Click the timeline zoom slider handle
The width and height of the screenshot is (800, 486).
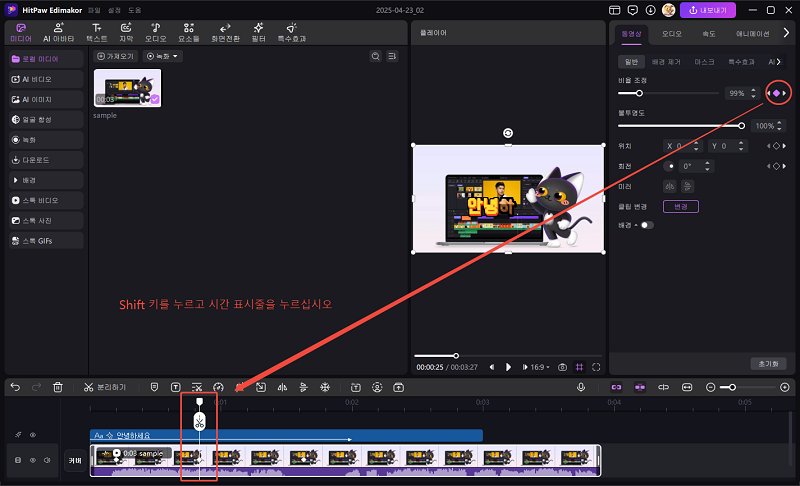732,387
